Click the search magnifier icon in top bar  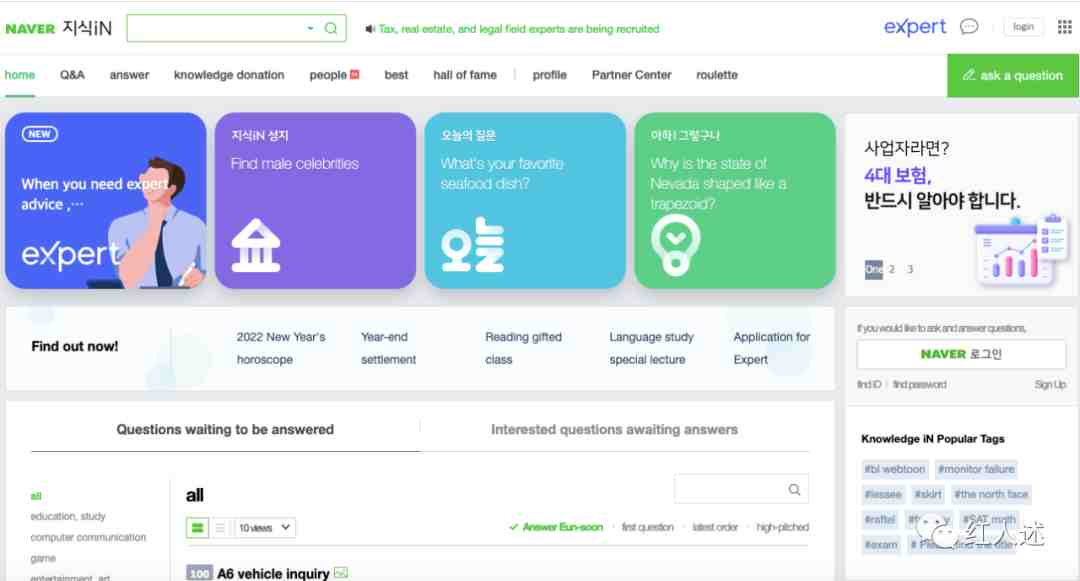(x=331, y=28)
